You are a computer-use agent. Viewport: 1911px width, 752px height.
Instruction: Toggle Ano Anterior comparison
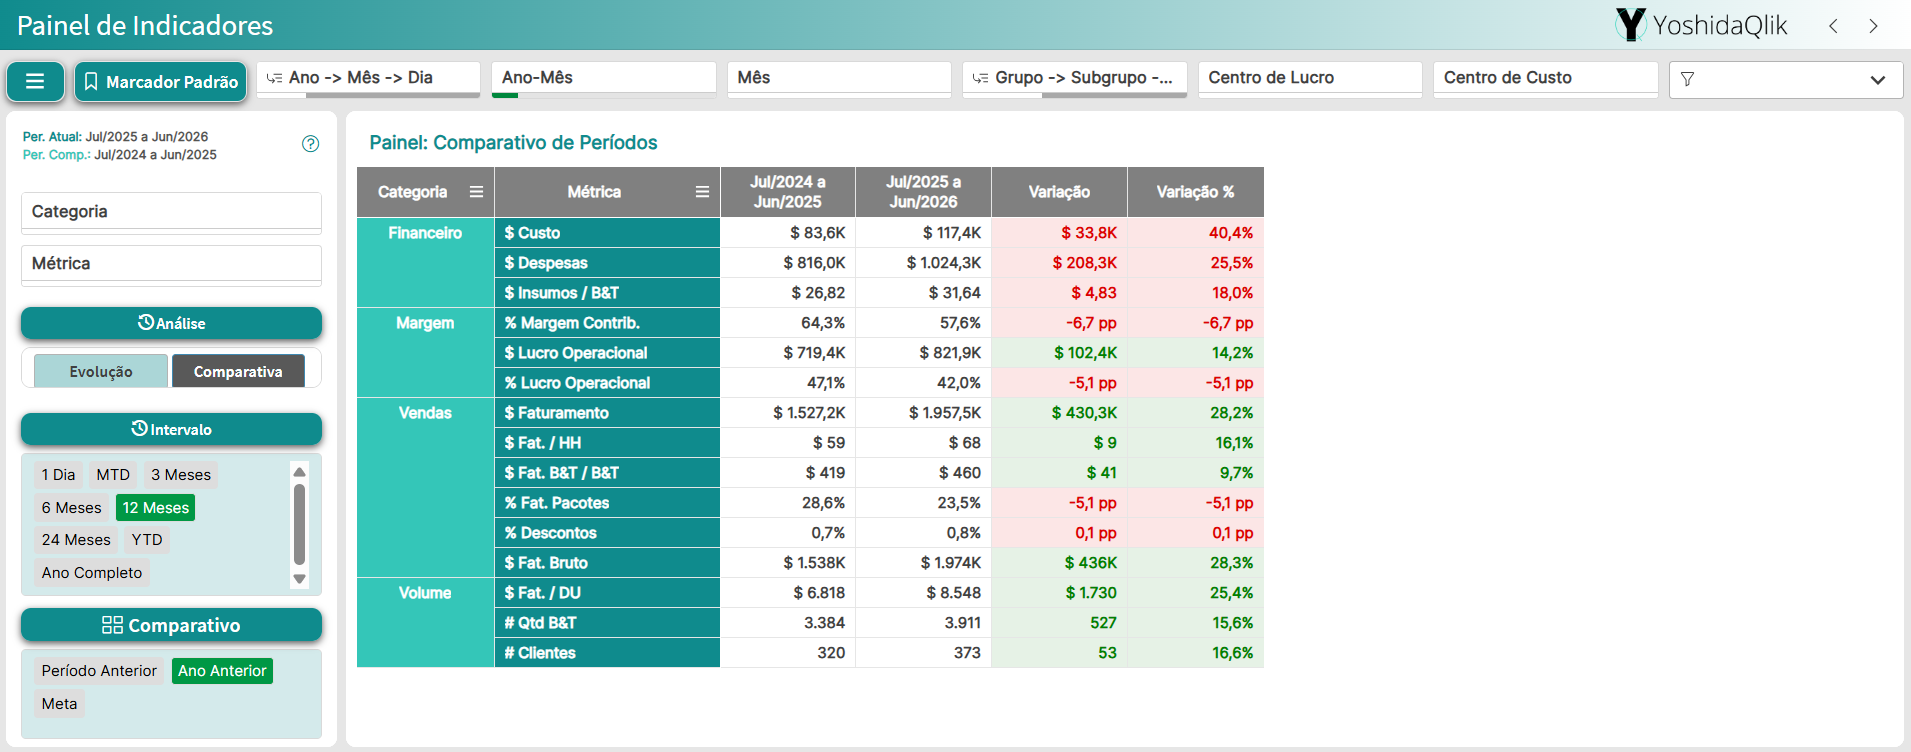(222, 671)
